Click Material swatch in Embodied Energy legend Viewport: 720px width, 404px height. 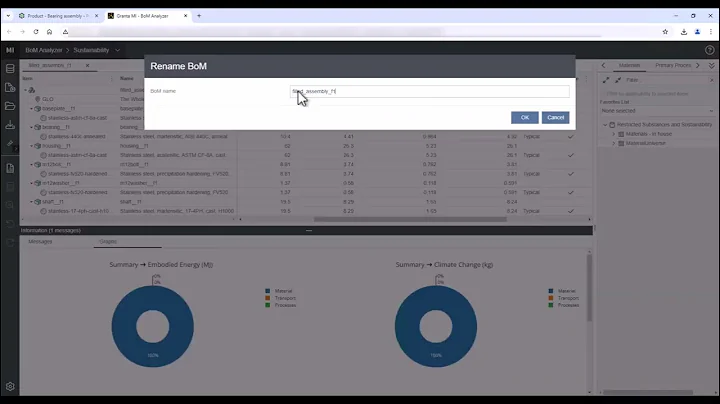268,291
